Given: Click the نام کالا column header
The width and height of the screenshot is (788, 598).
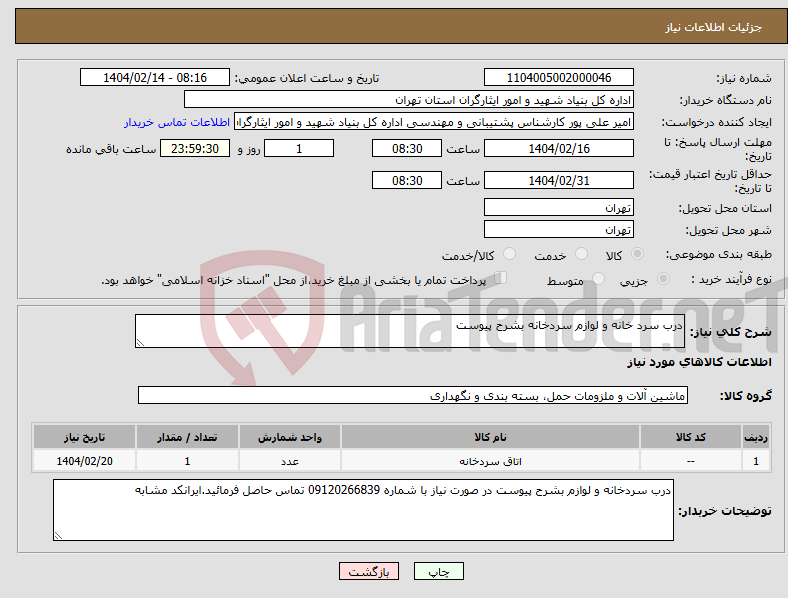Looking at the screenshot, I should pyautogui.click(x=490, y=437).
